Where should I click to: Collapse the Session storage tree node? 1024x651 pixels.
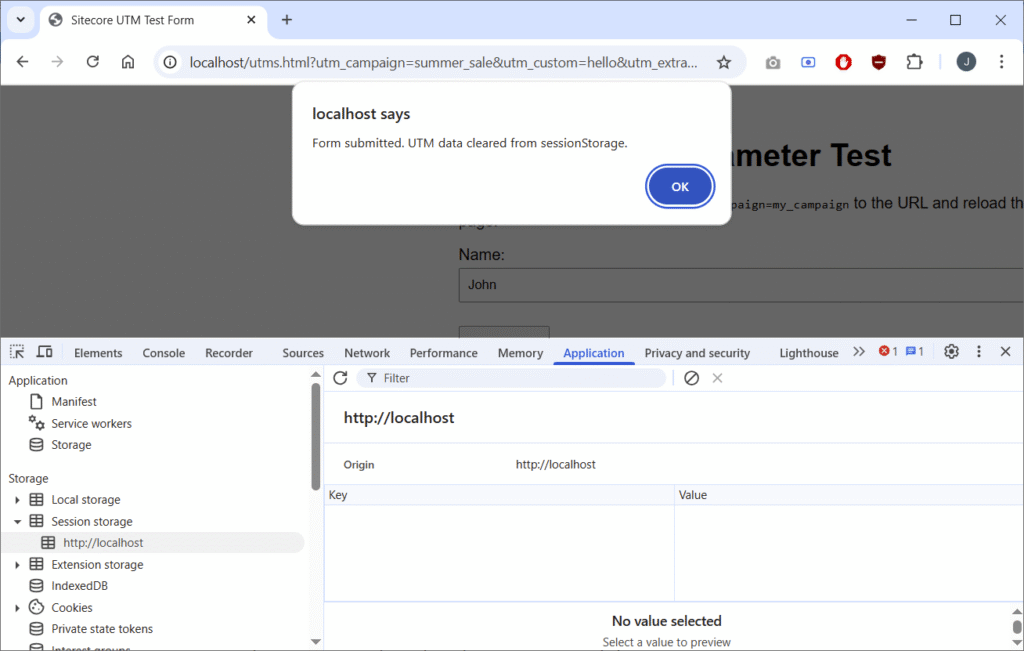point(18,522)
